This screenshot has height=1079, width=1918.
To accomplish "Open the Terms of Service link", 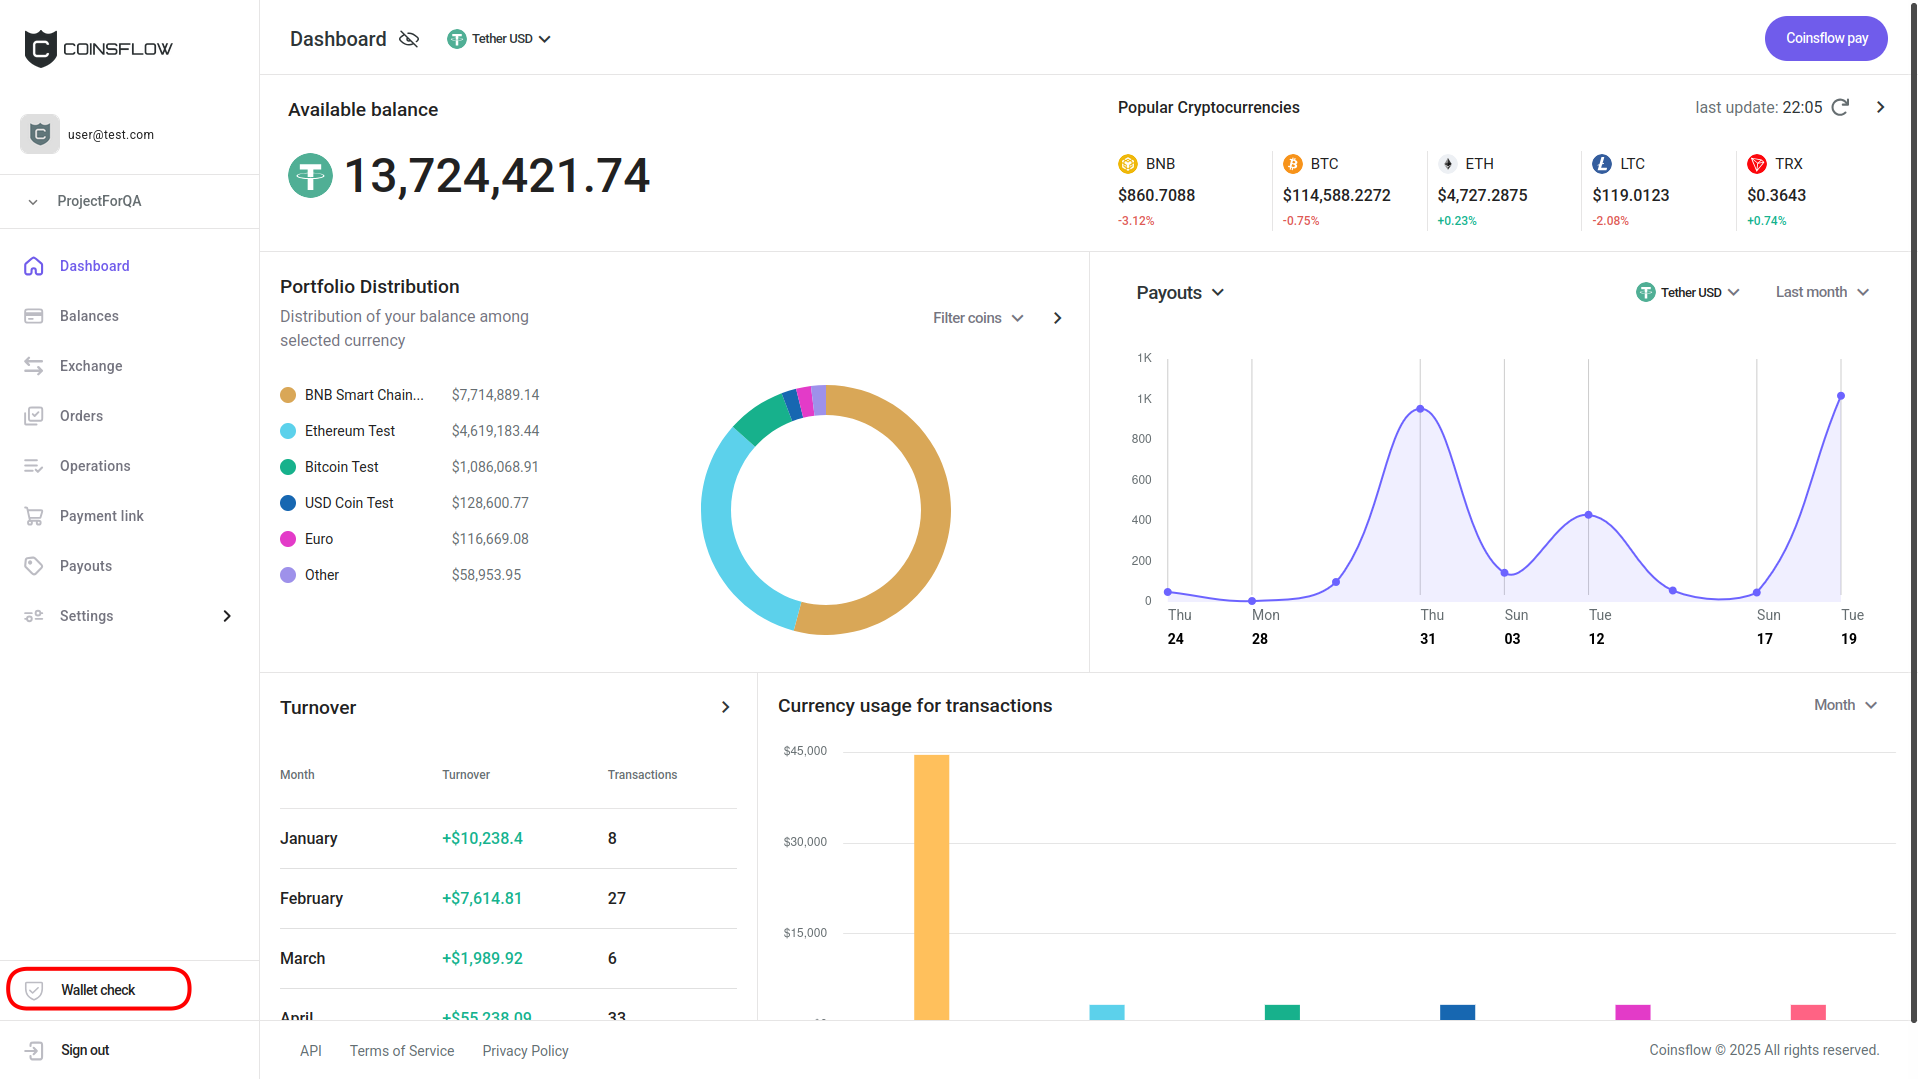I will click(402, 1051).
